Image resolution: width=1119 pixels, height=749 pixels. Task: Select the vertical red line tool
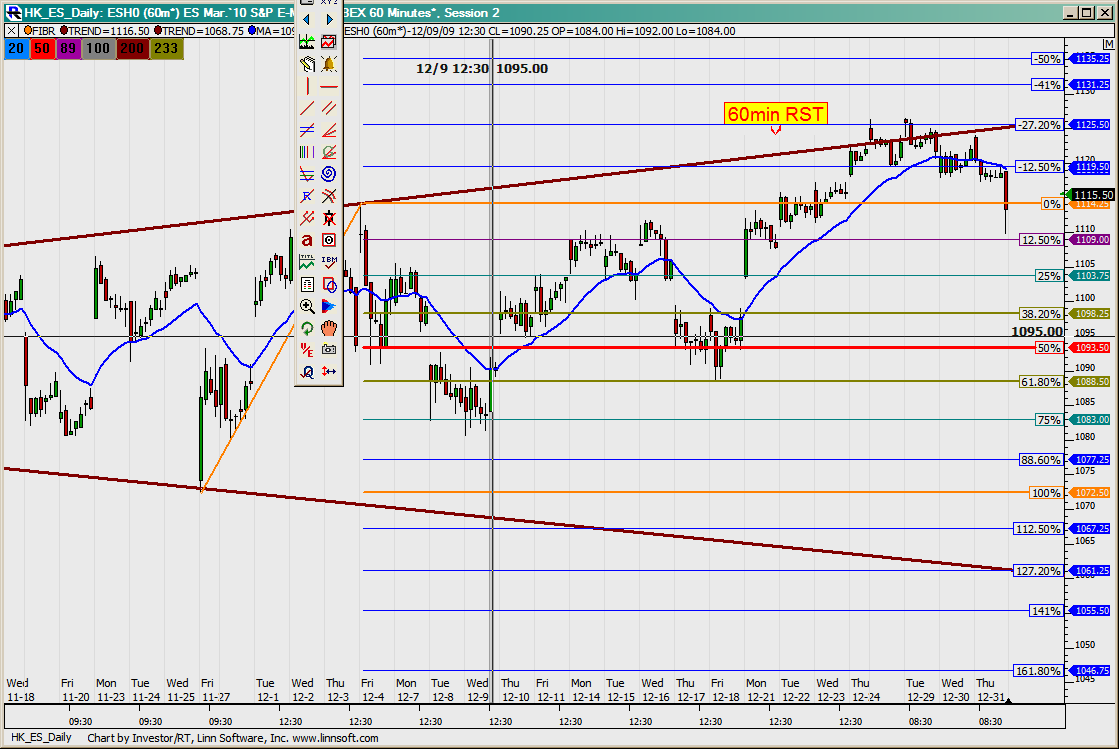pos(307,86)
